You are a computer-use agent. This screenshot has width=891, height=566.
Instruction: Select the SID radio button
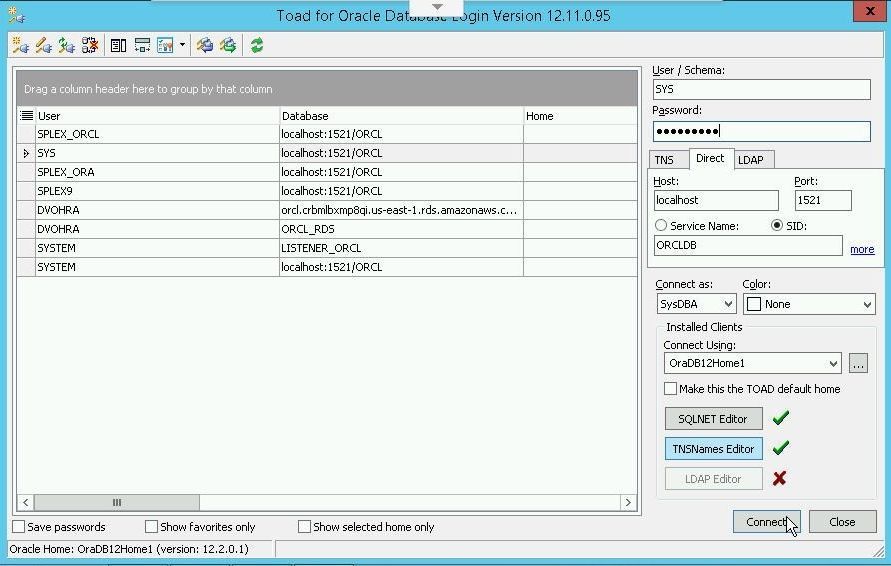[x=777, y=226]
